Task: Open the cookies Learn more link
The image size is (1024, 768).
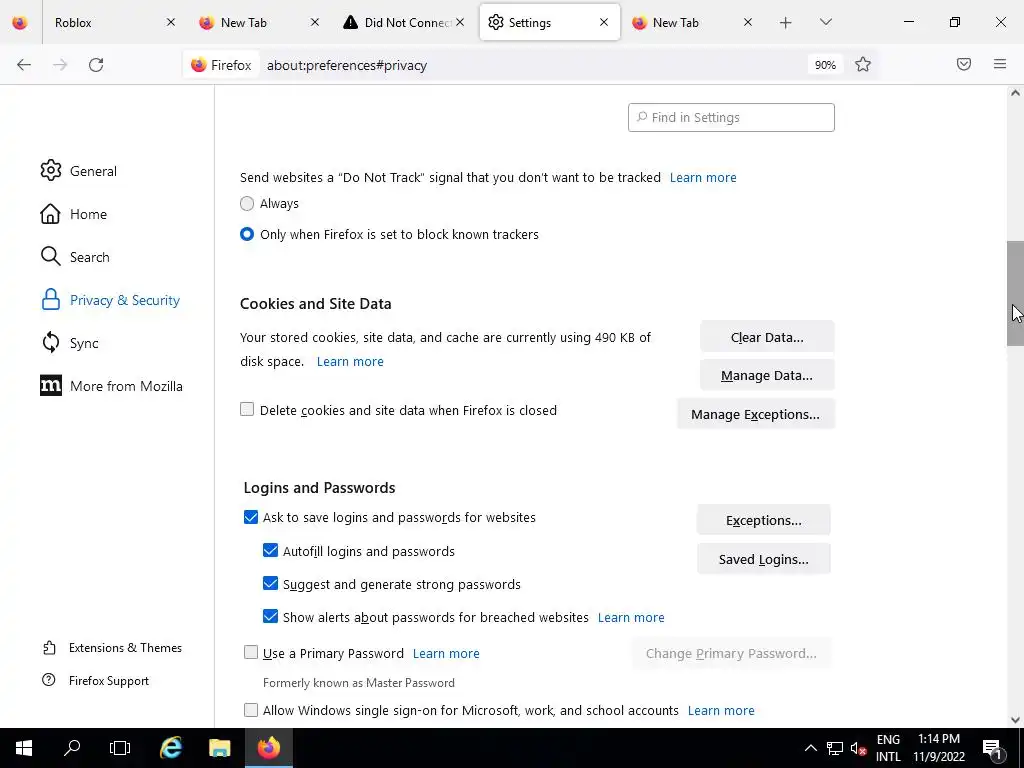Action: 350,362
